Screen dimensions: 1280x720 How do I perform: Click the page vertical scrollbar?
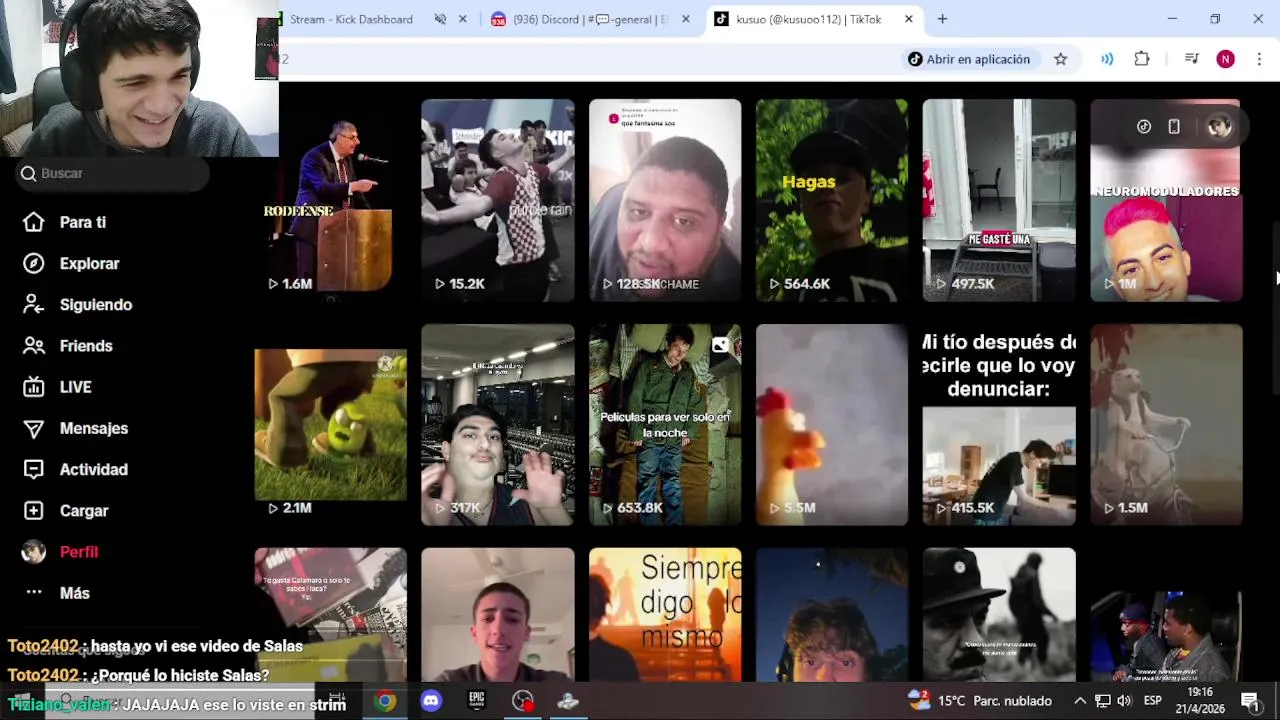(x=1275, y=310)
